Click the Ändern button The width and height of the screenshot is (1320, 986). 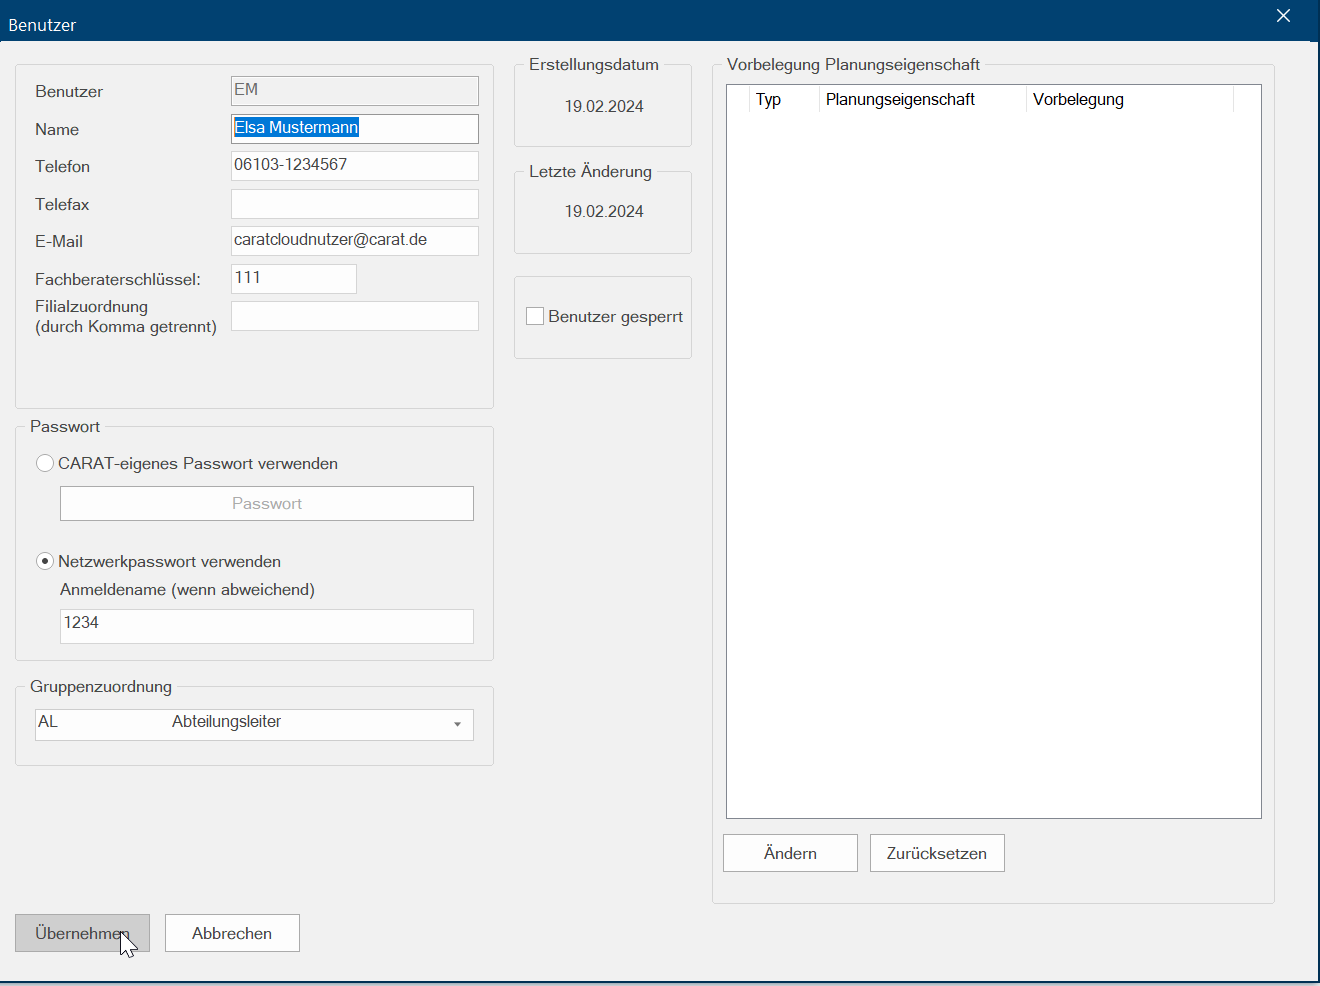point(790,853)
